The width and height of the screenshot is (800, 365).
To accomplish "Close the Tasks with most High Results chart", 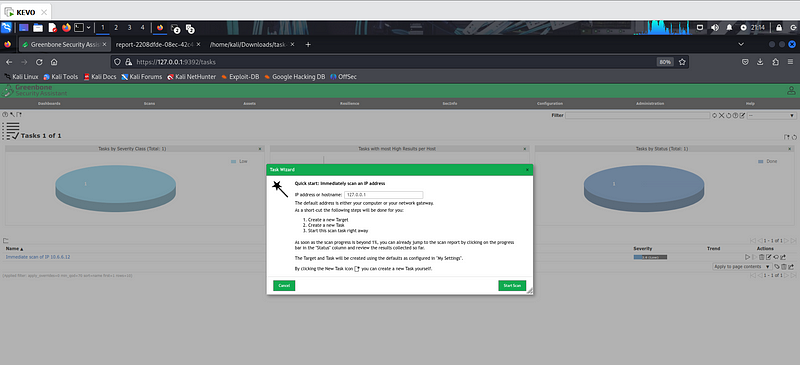I will (x=524, y=149).
